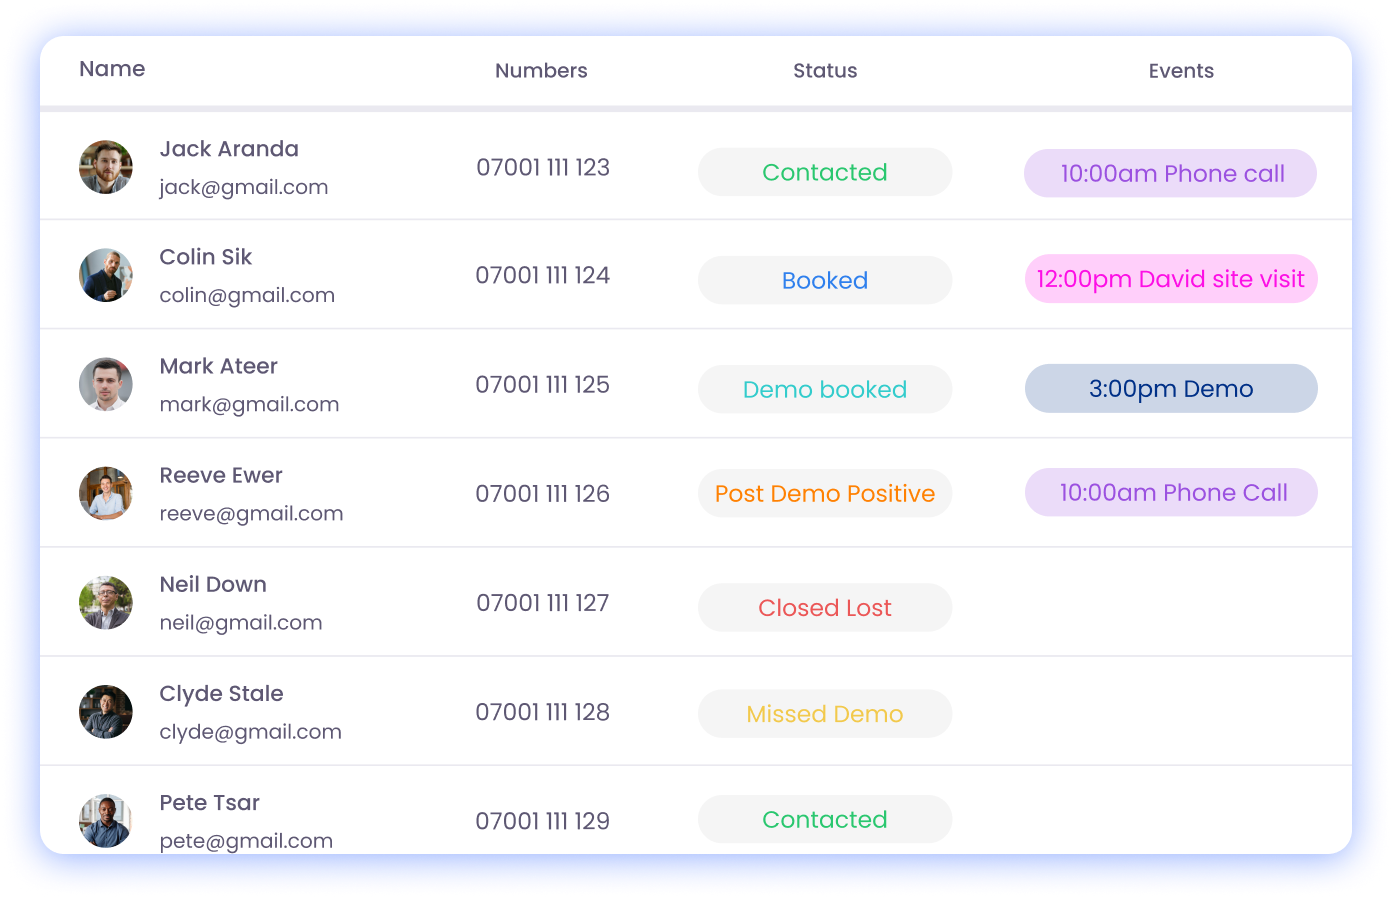Image resolution: width=1392 pixels, height=898 pixels.
Task: Click the Numbers column header
Action: 541,71
